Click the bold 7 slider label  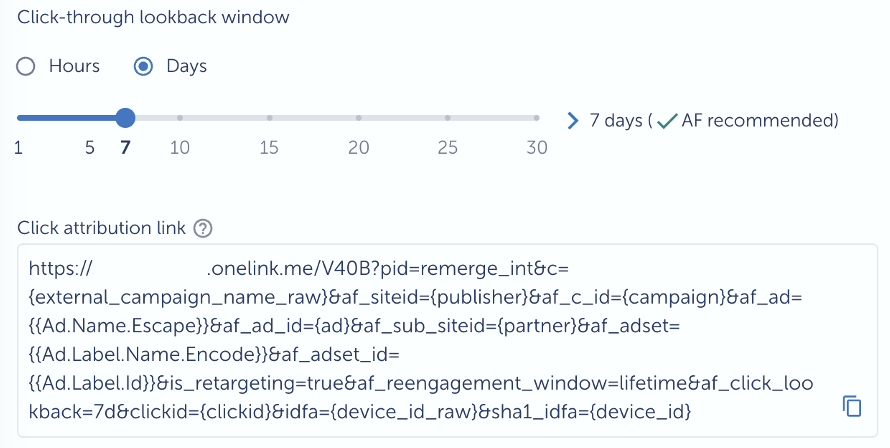[125, 148]
